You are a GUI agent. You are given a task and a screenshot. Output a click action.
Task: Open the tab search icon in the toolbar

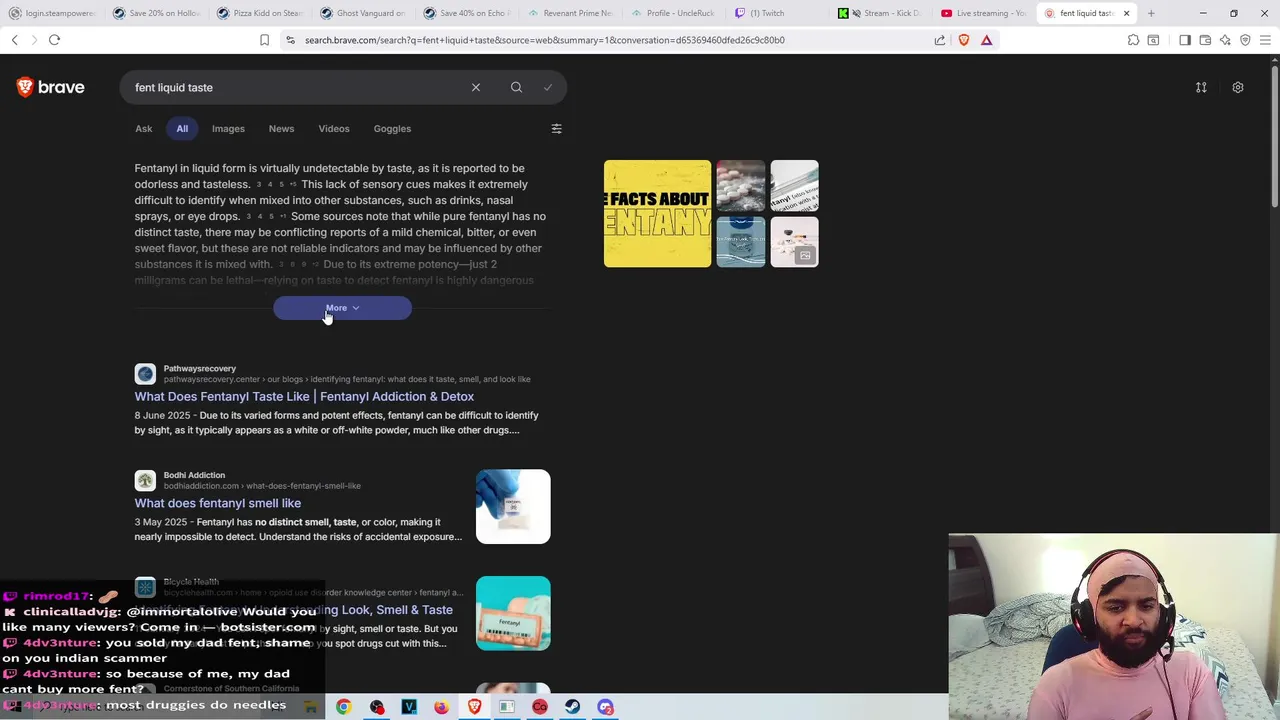tap(1153, 40)
